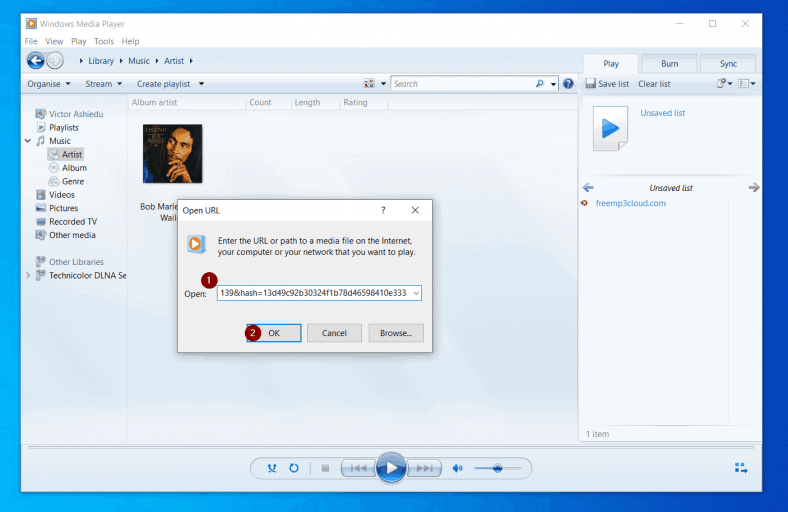
Task: Switch to the Play tab
Action: coord(611,64)
